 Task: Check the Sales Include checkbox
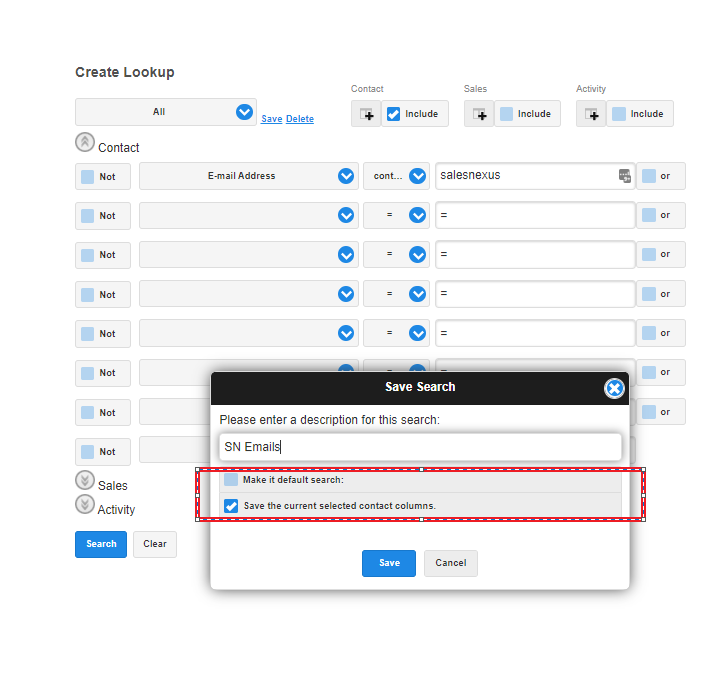[506, 114]
